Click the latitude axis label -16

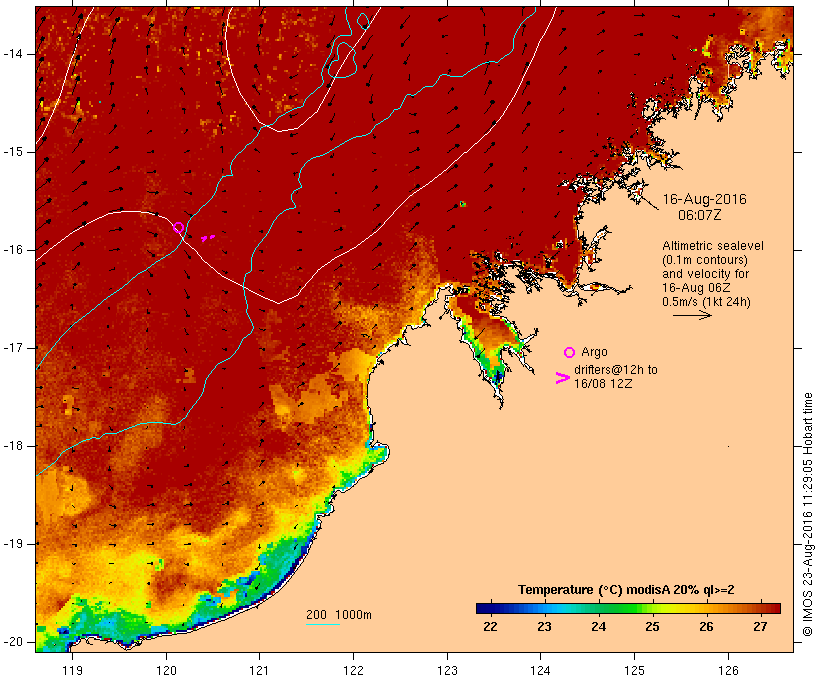click(13, 250)
